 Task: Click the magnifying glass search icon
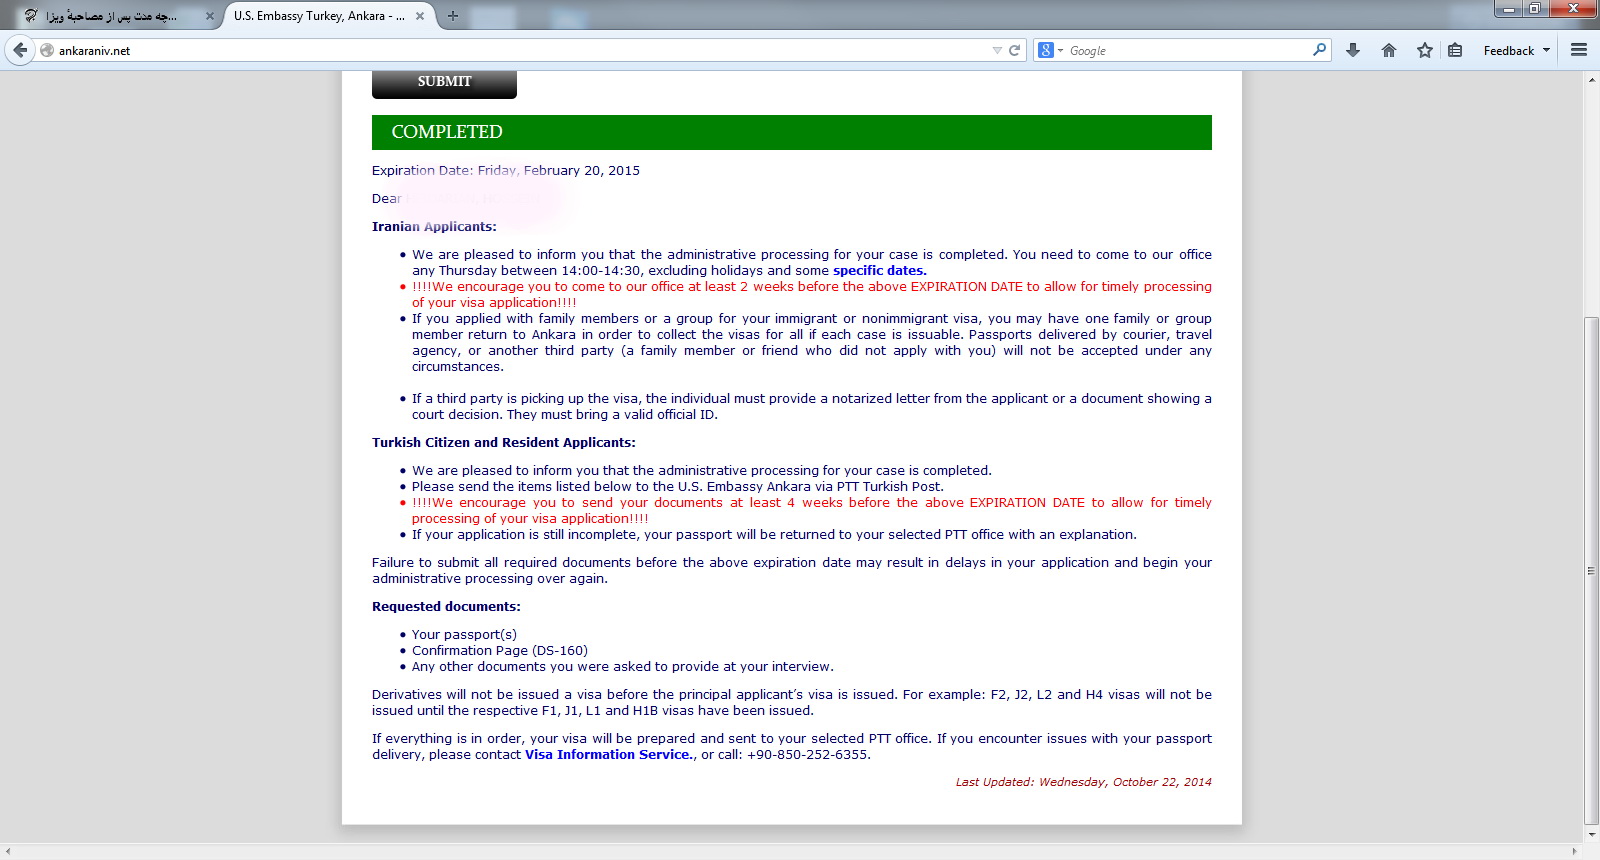point(1319,50)
